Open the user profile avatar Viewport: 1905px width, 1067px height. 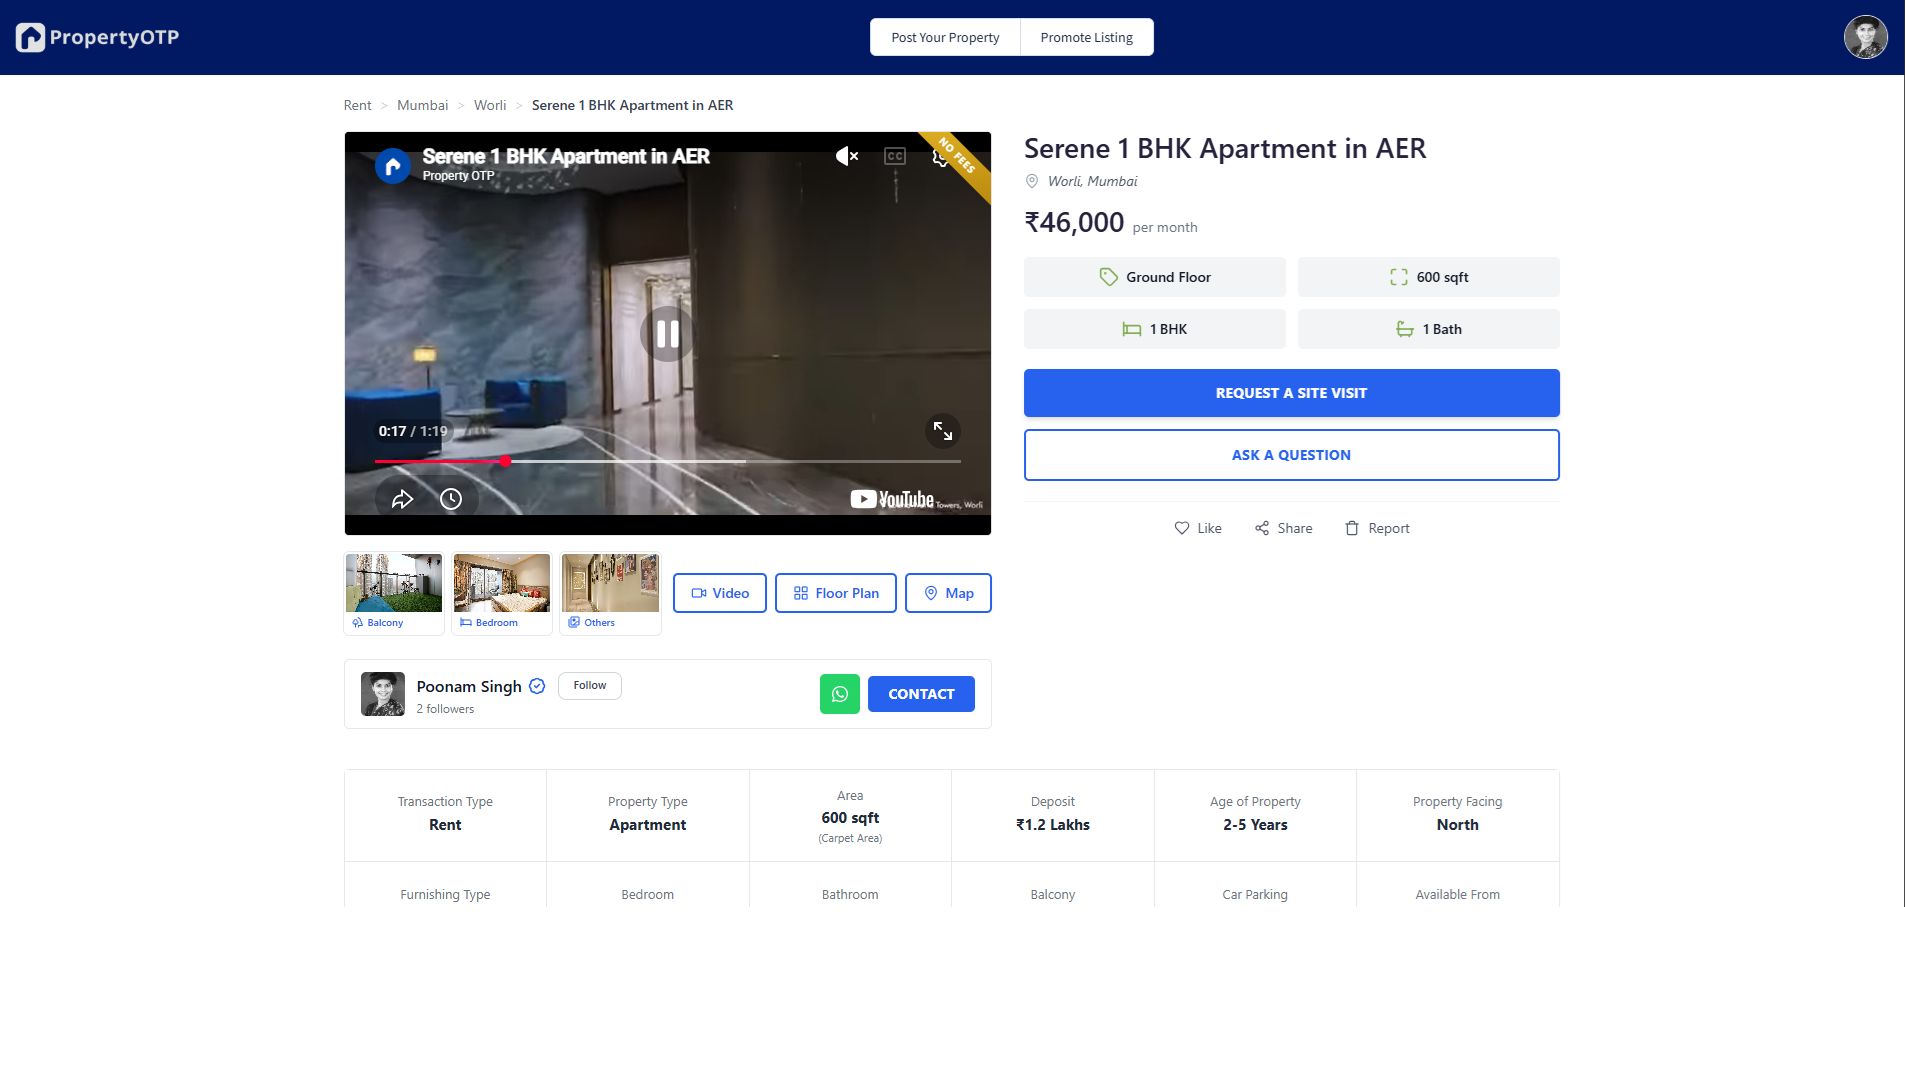pyautogui.click(x=1865, y=37)
